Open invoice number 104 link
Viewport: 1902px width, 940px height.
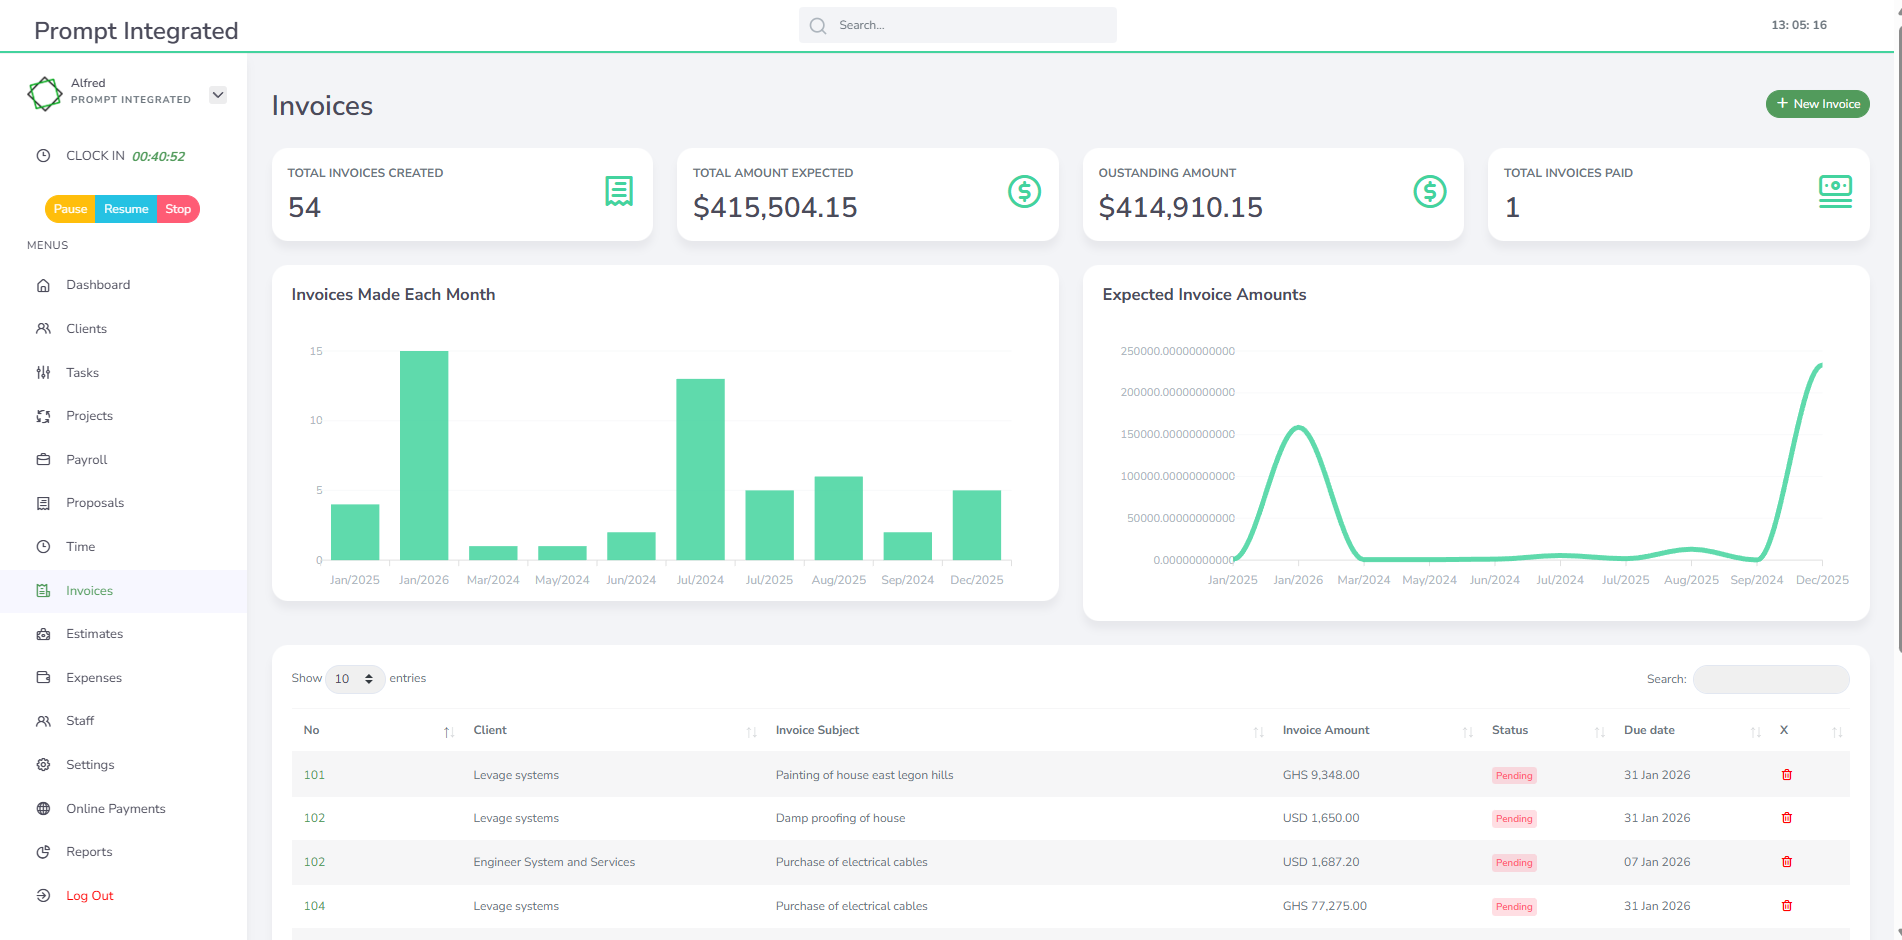pos(314,906)
